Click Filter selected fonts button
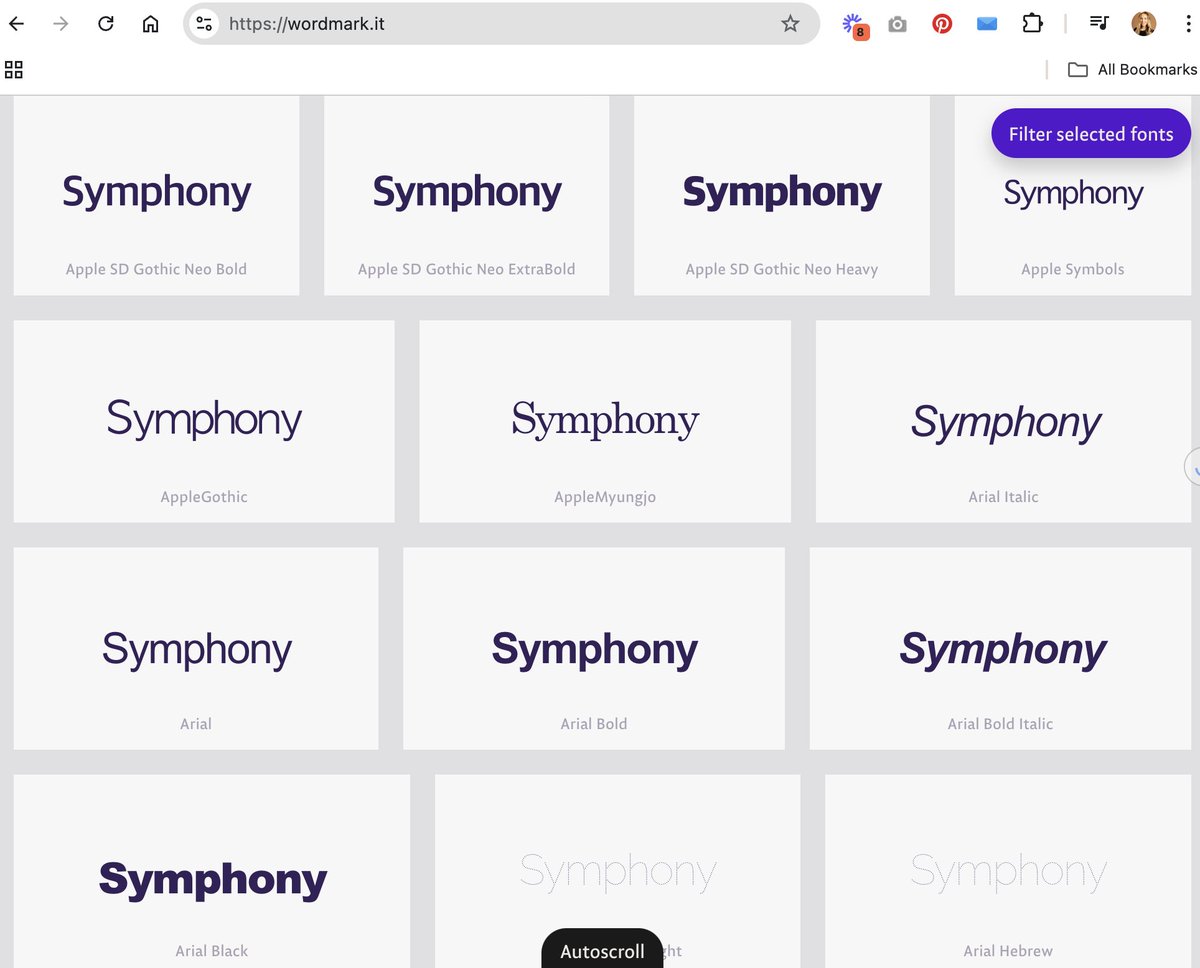Image resolution: width=1200 pixels, height=968 pixels. [x=1091, y=134]
